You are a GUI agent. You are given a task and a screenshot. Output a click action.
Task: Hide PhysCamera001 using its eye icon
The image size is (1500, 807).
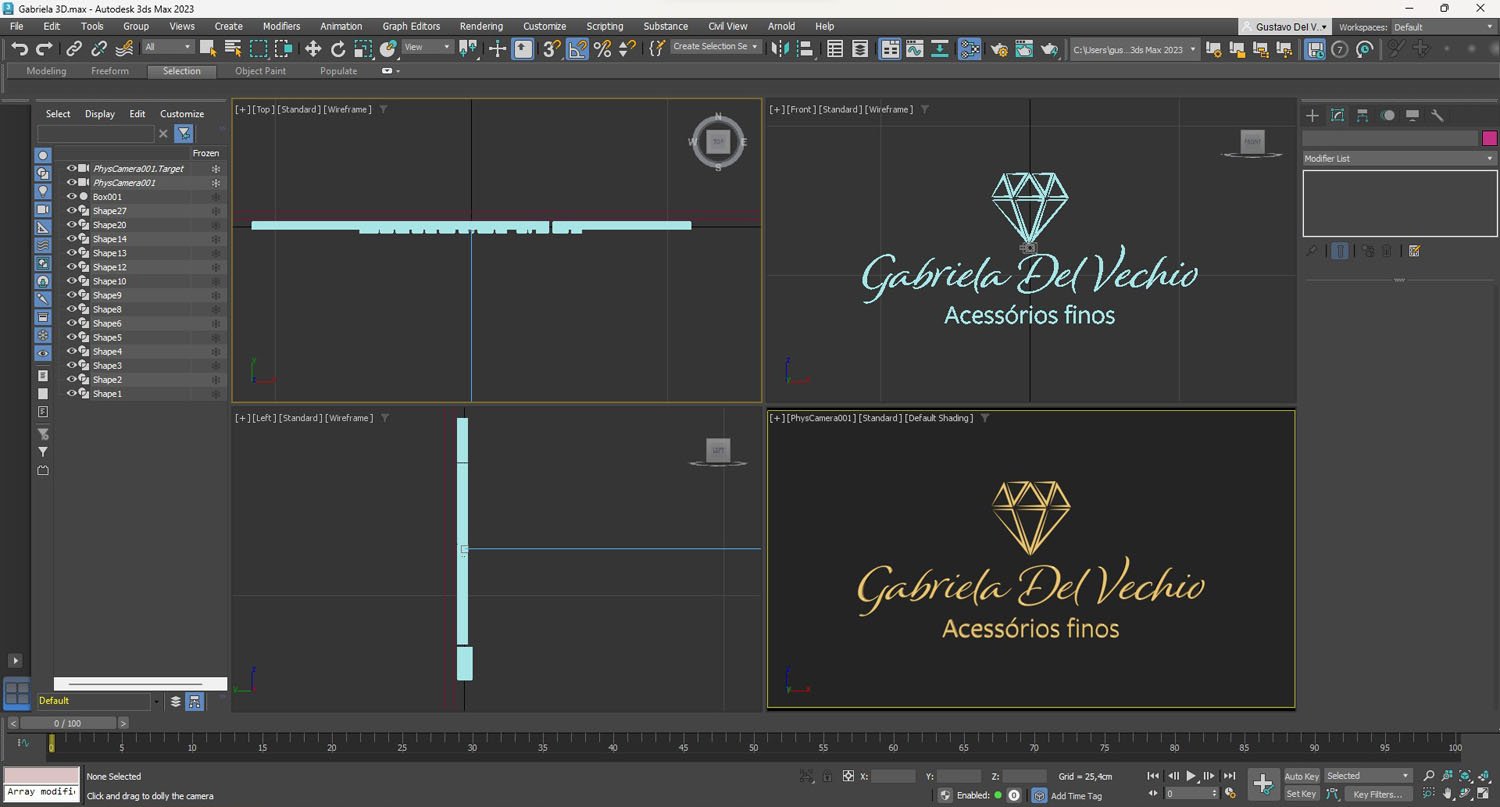click(x=72, y=183)
